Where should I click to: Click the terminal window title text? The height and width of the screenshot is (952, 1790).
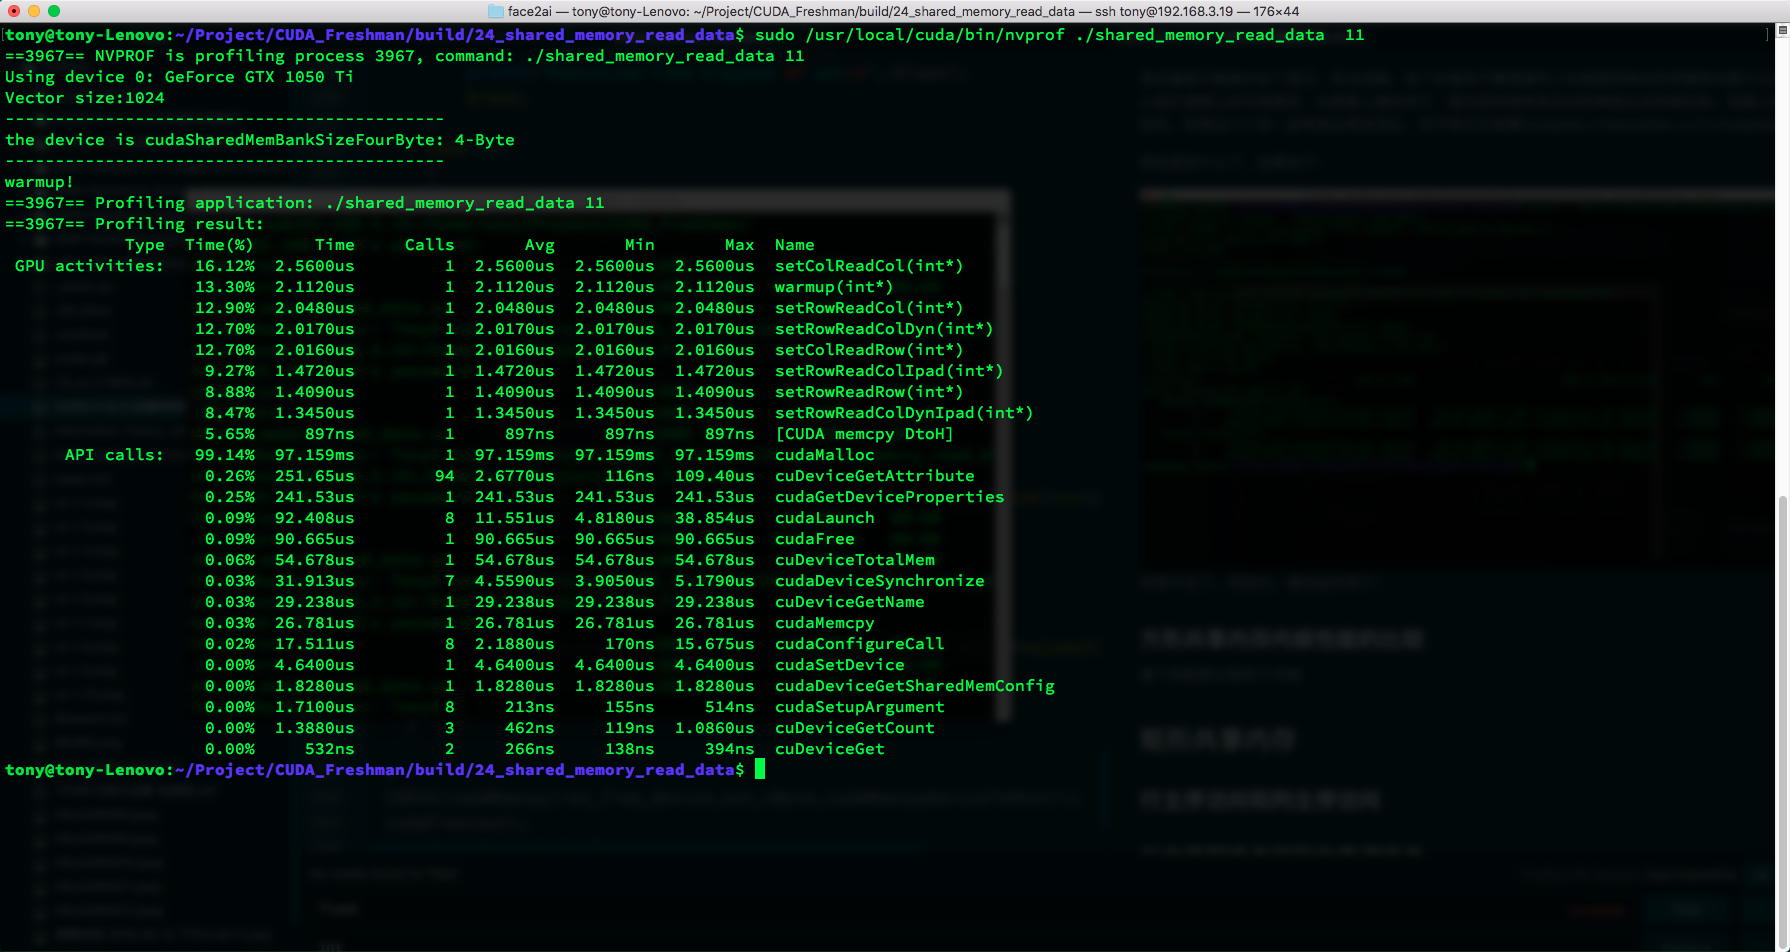903,11
